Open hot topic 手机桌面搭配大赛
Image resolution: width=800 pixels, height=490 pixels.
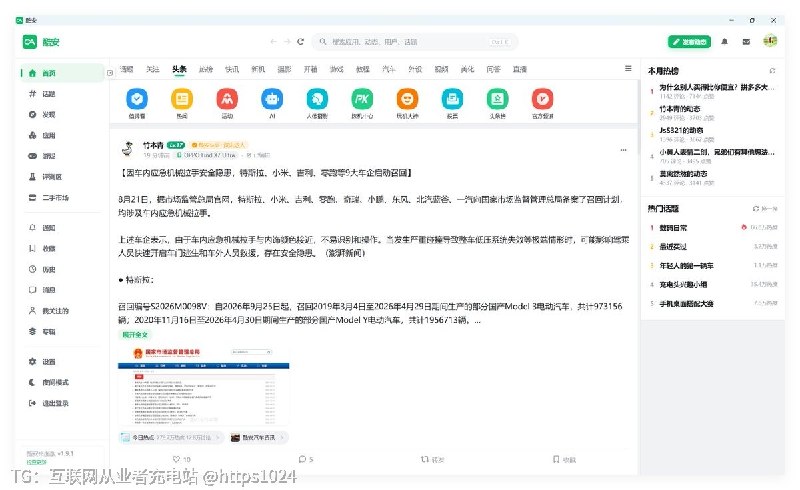[x=713, y=303]
